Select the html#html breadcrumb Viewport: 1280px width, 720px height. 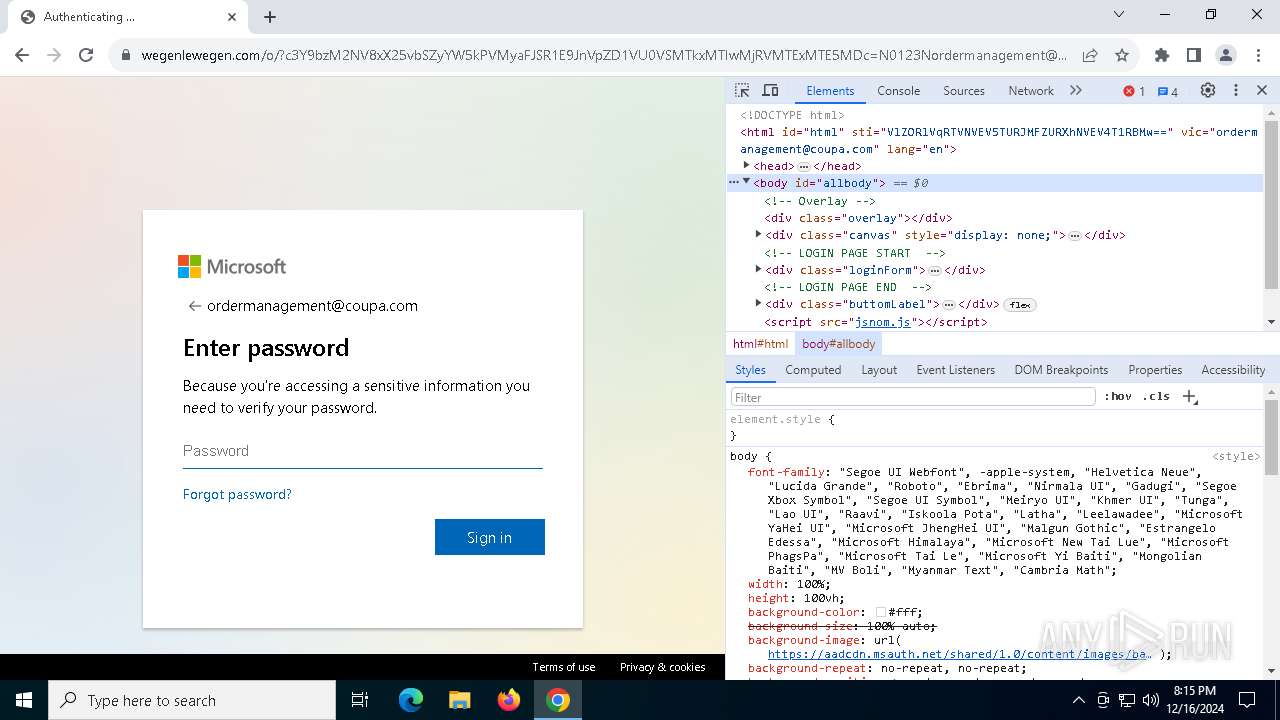click(x=760, y=344)
